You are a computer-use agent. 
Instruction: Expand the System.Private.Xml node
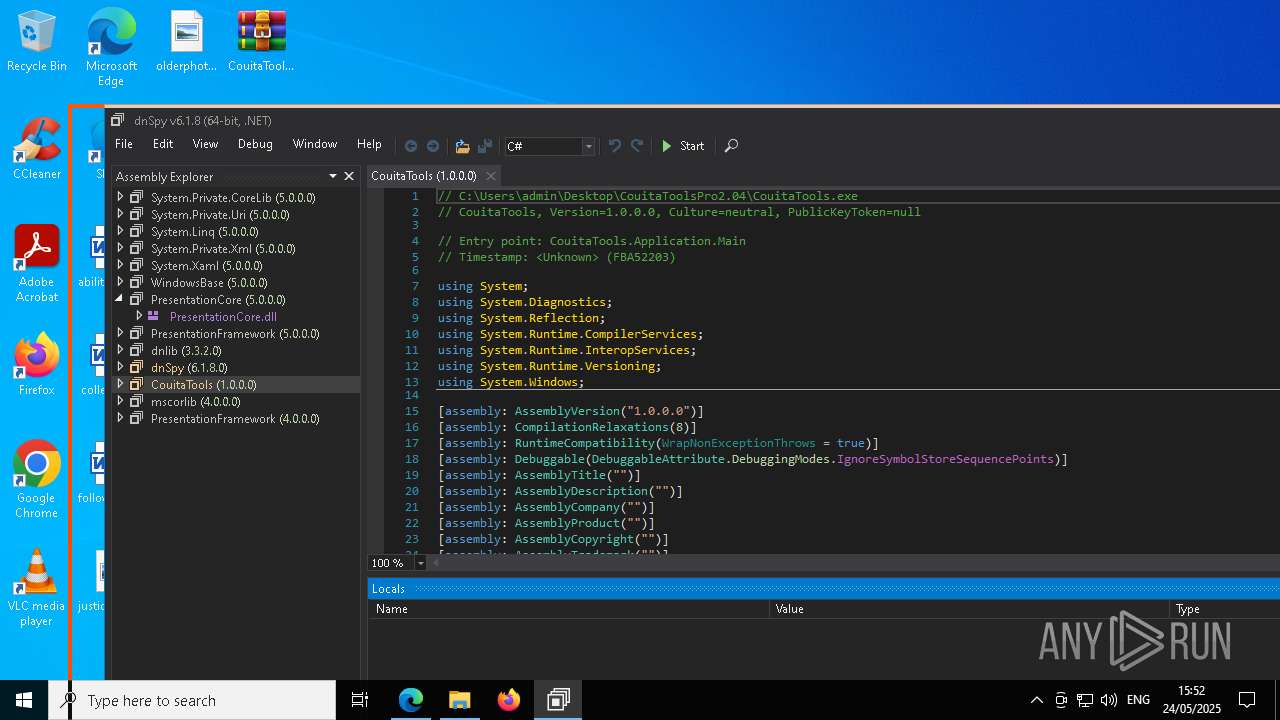pos(121,248)
